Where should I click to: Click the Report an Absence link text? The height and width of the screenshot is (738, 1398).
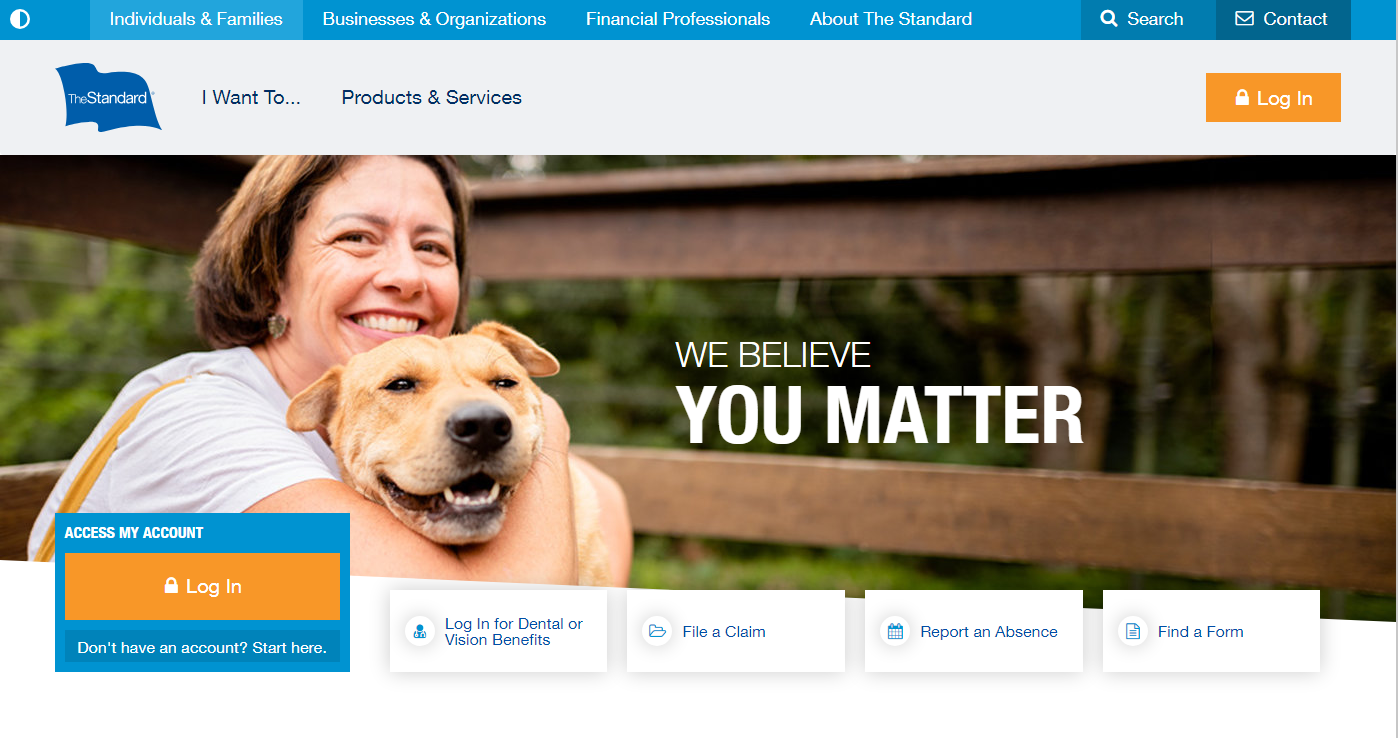coord(989,632)
